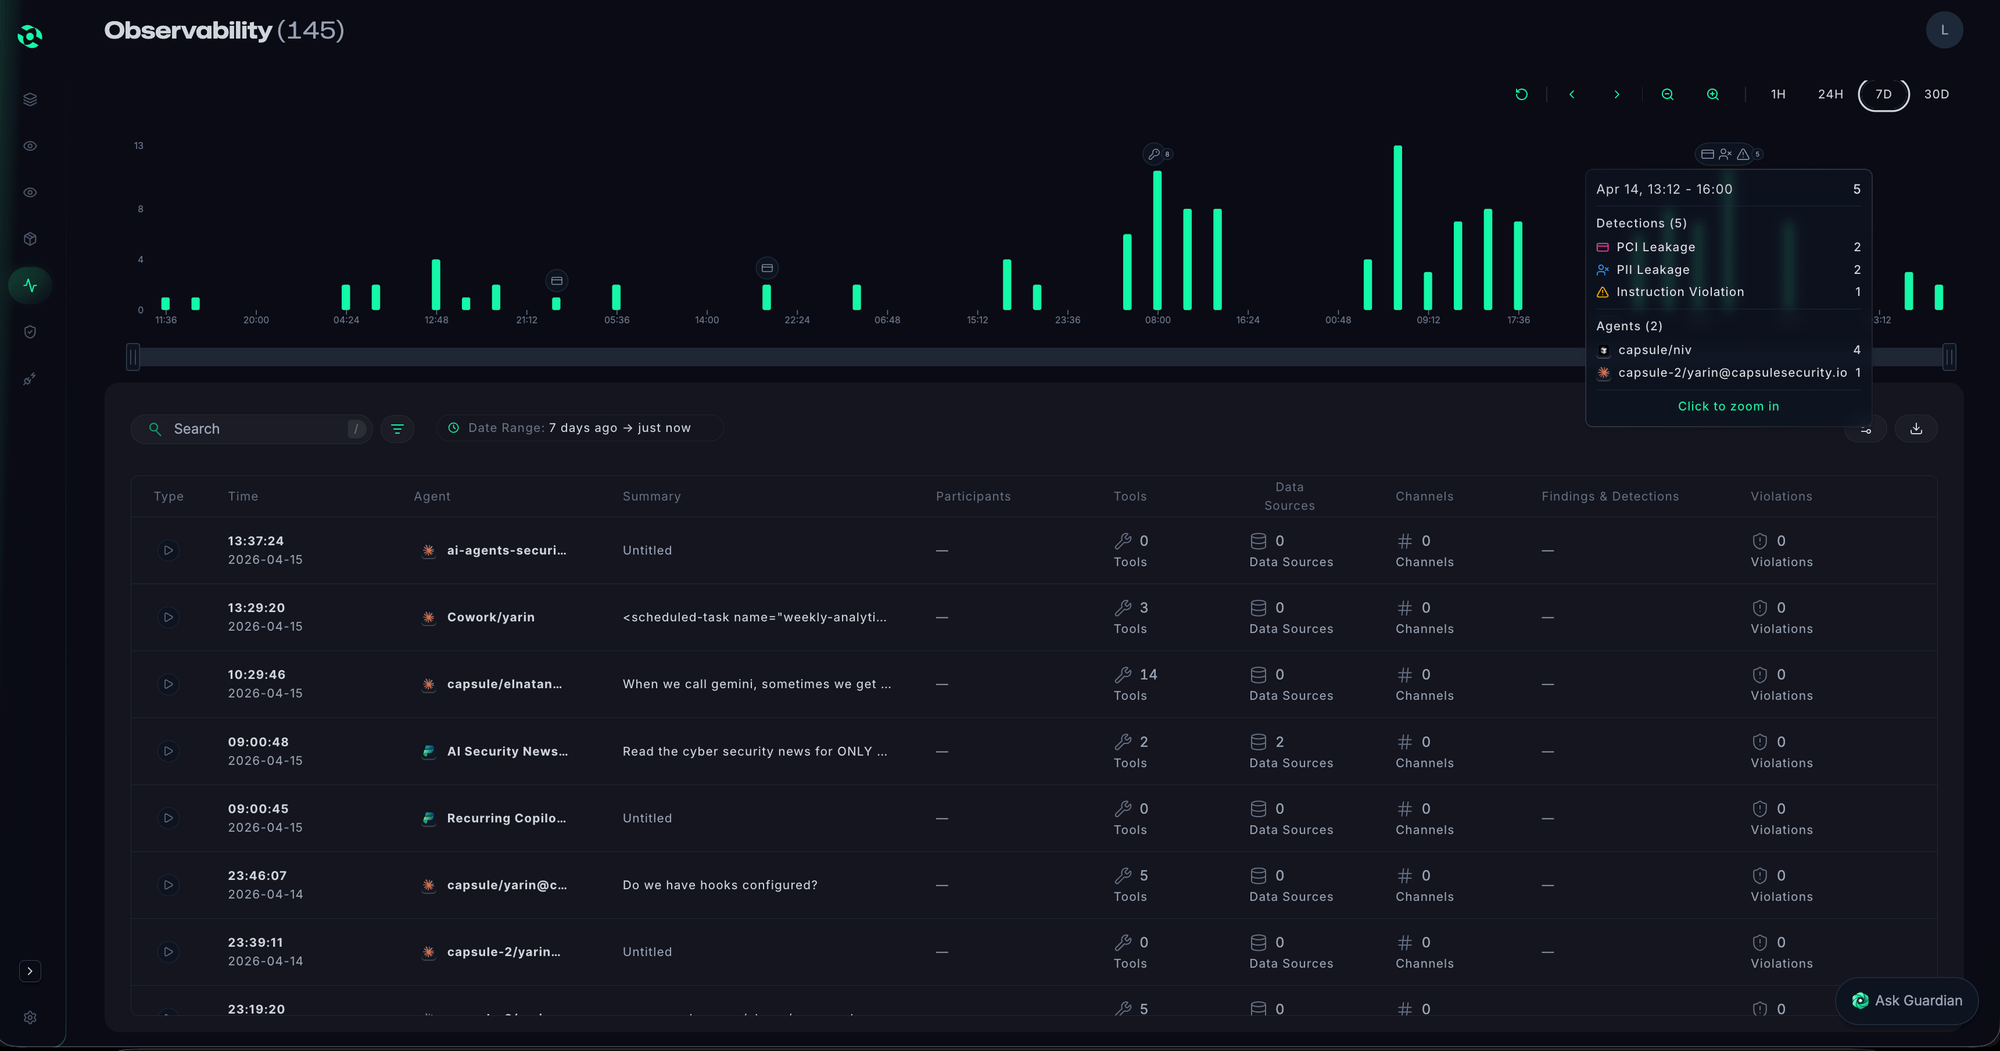Go to previous time window arrow
The height and width of the screenshot is (1051, 2000).
1572,94
